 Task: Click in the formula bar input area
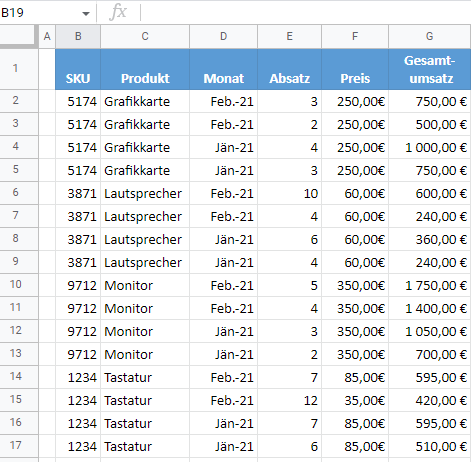[x=306, y=13]
